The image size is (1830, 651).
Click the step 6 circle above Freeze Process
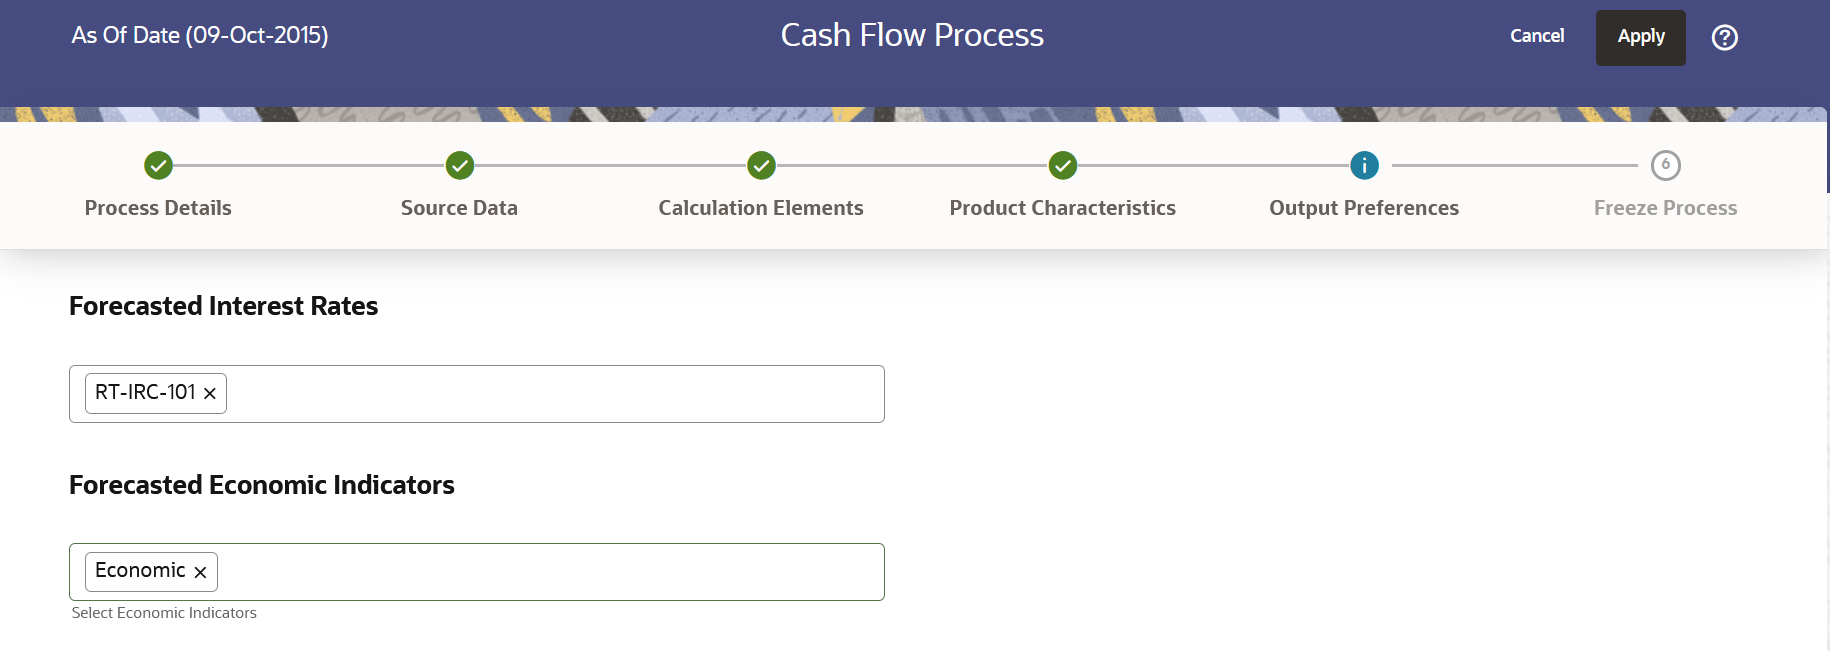click(x=1665, y=165)
